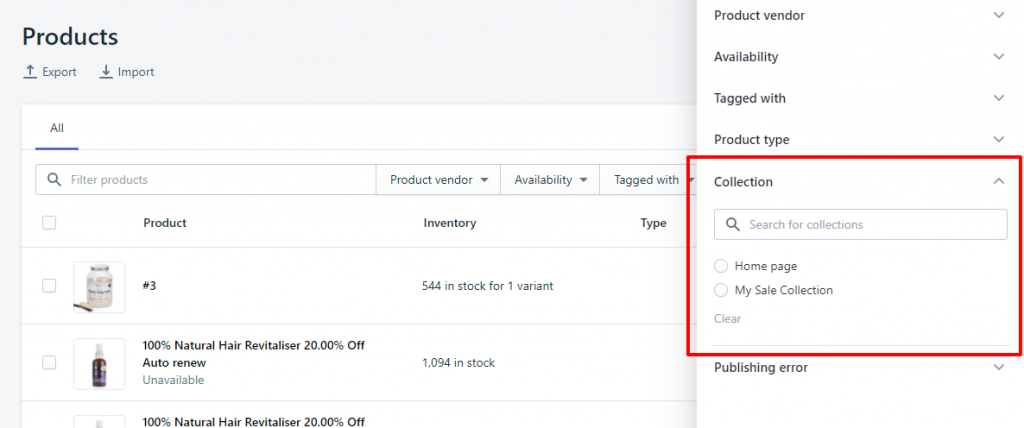Click the Unavailable status text
Screen dimensions: 1024x428
point(173,380)
